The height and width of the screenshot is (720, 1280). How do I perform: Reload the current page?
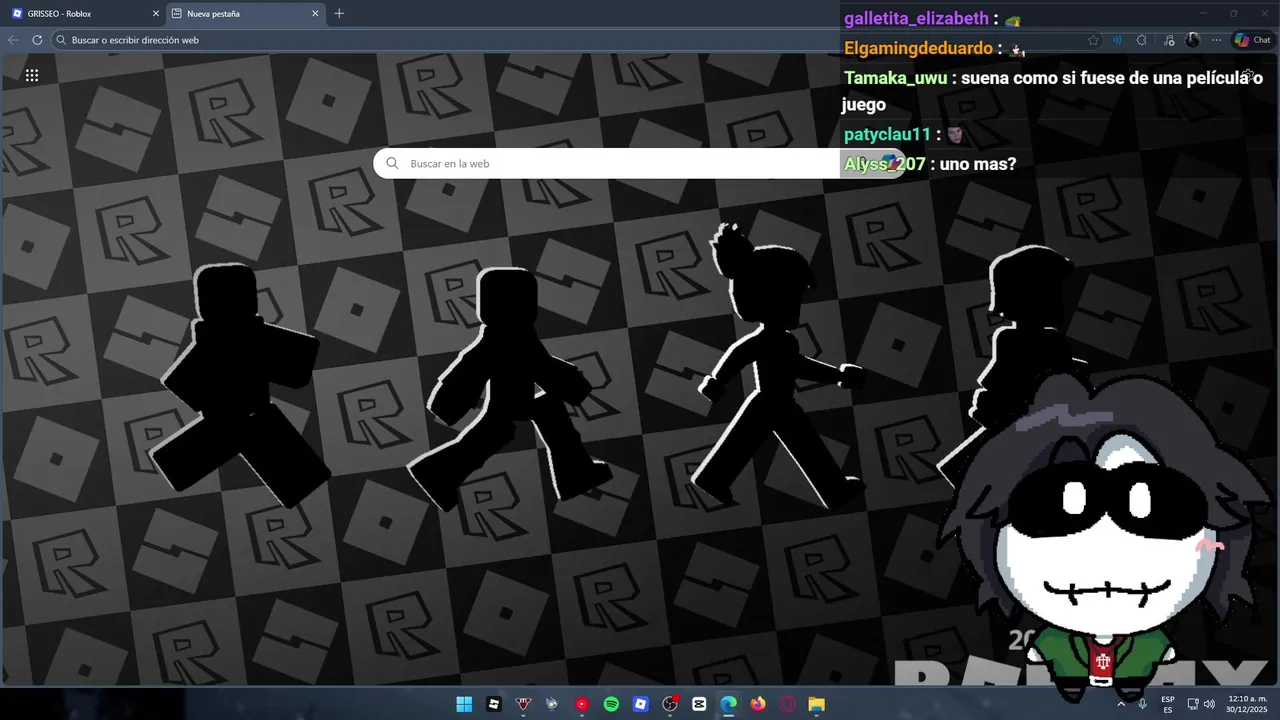[37, 40]
